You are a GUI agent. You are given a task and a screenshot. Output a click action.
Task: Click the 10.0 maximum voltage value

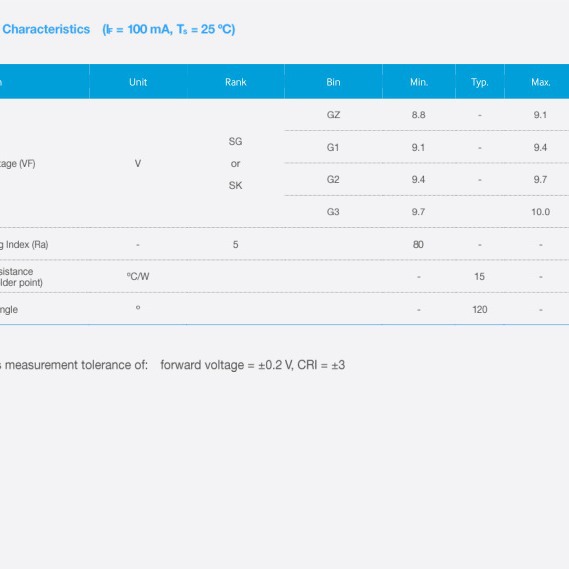540,212
